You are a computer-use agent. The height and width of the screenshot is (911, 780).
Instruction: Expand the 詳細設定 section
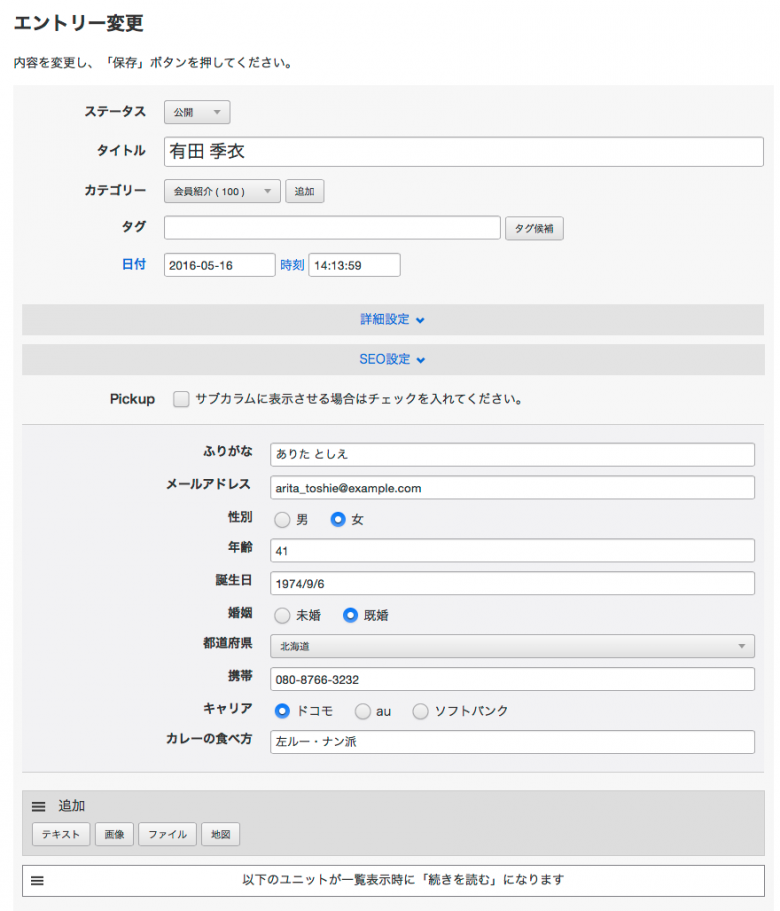coord(389,319)
